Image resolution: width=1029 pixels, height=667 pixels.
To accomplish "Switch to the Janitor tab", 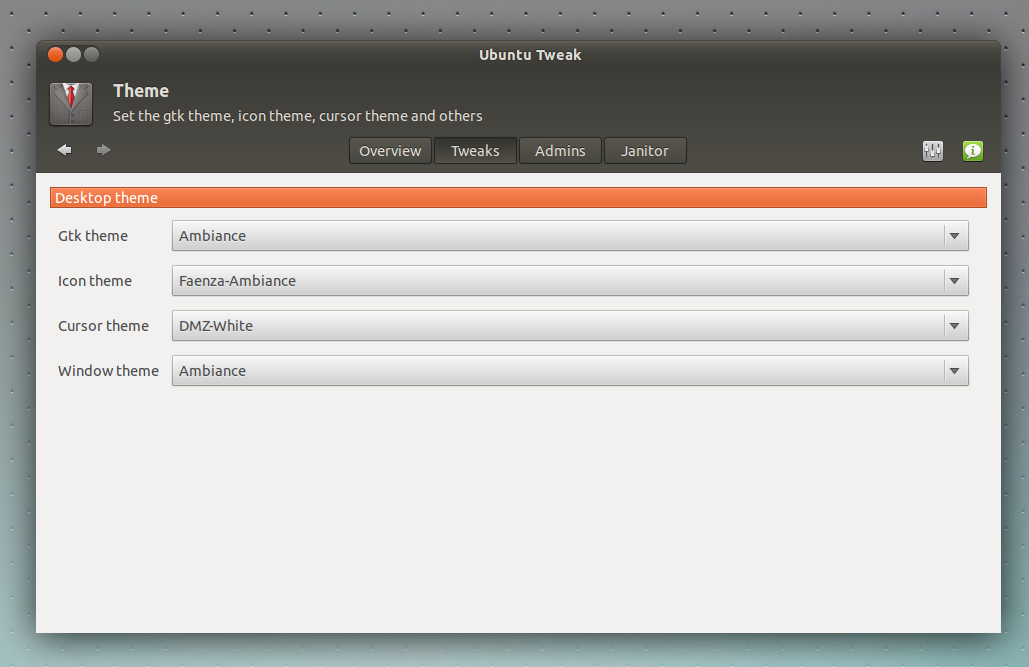I will tap(645, 151).
